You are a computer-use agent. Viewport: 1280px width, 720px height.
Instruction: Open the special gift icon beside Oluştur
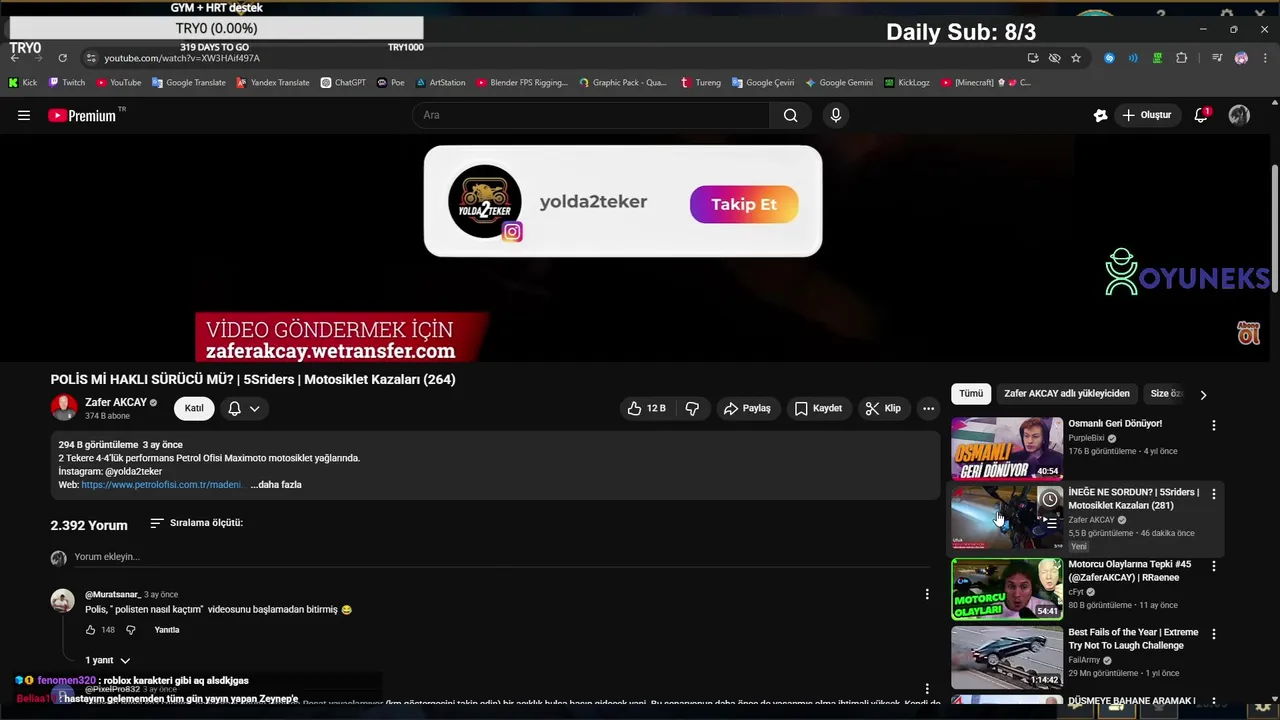point(1101,115)
